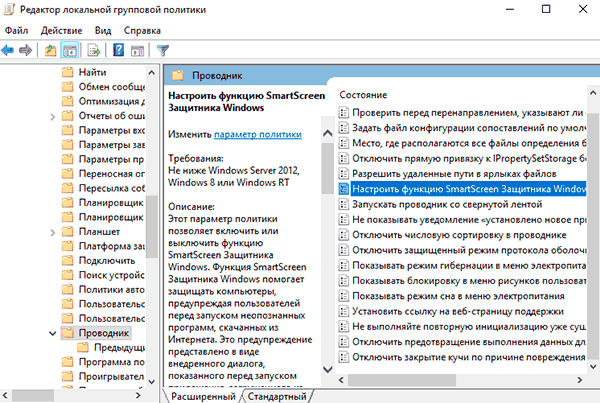The height and width of the screenshot is (403, 600).
Task: Select policy Проверить перед перенаправлением
Action: pyautogui.click(x=462, y=113)
